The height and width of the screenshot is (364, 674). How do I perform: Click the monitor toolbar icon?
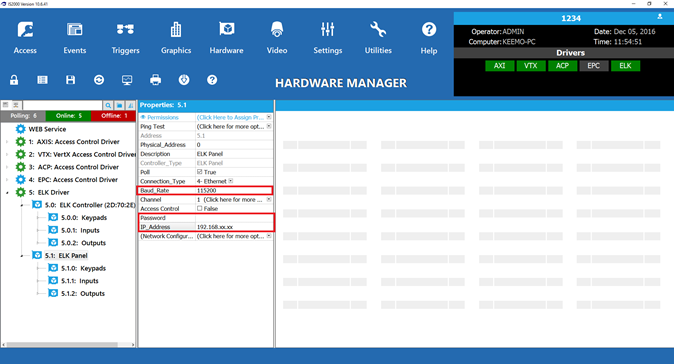pyautogui.click(x=127, y=80)
